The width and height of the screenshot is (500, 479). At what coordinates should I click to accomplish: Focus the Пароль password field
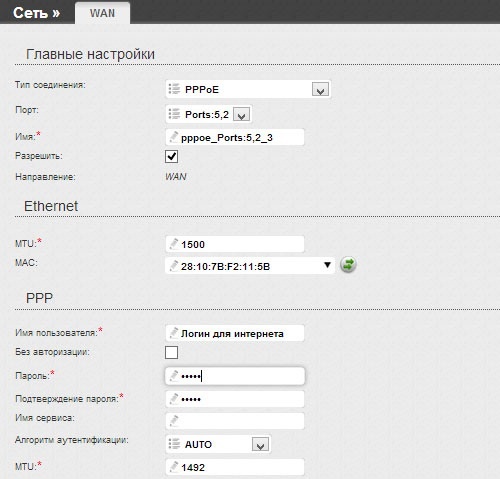(x=235, y=376)
